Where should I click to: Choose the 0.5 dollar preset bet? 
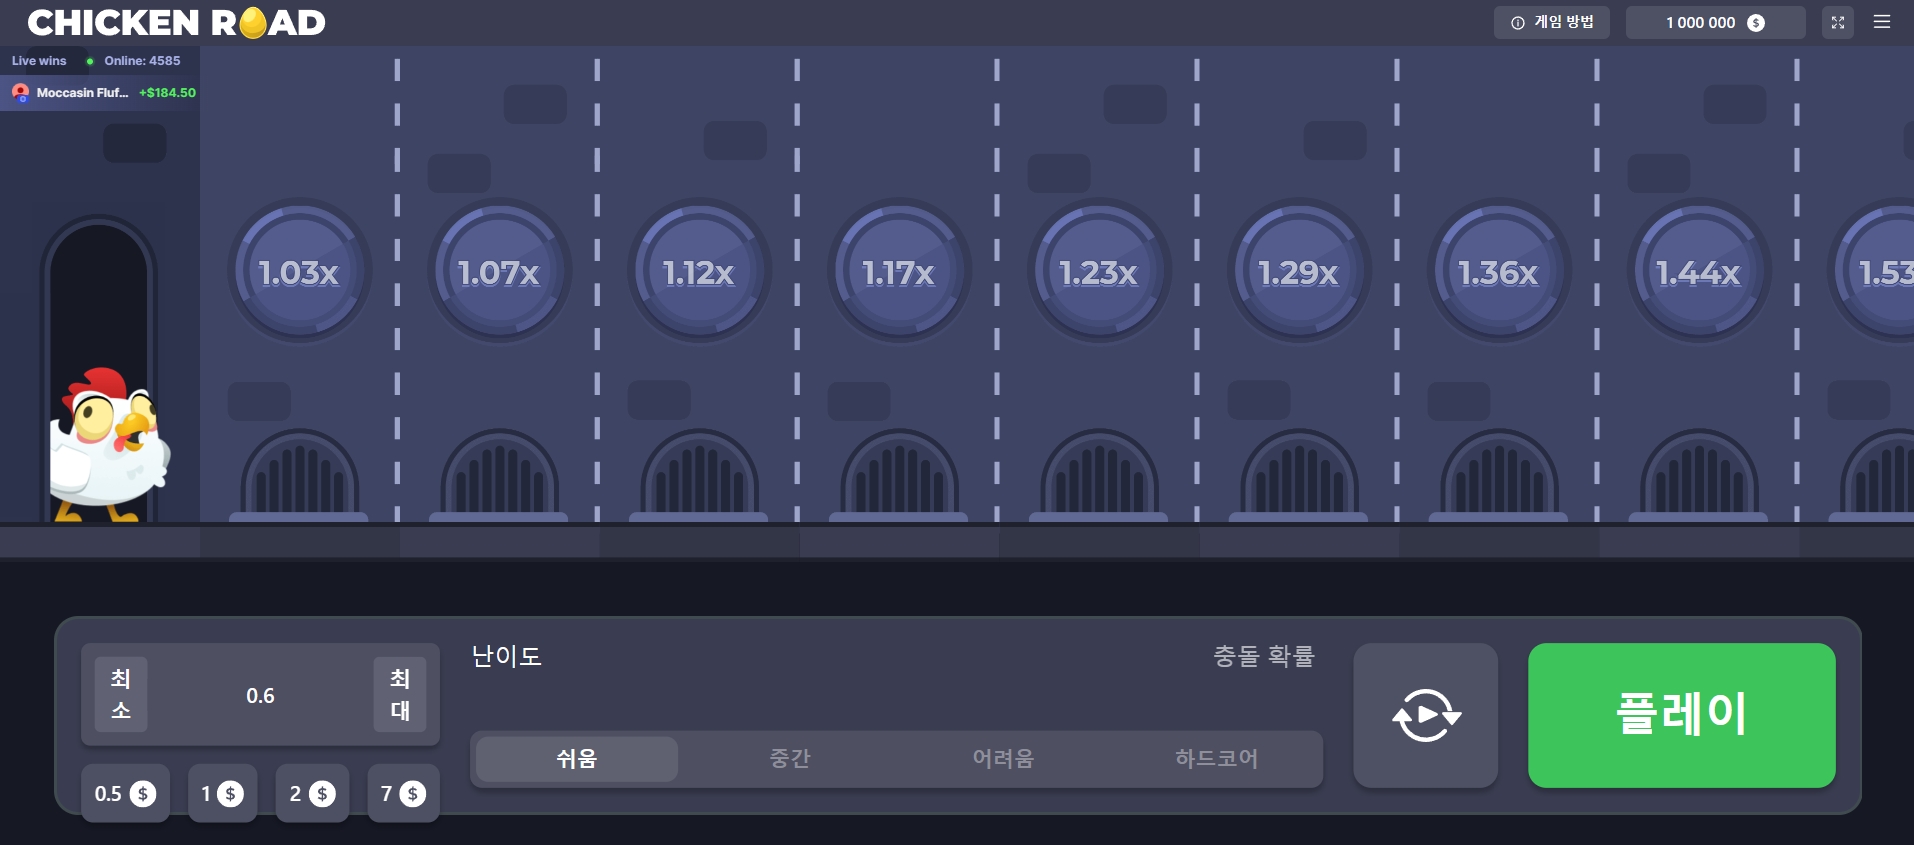(125, 794)
